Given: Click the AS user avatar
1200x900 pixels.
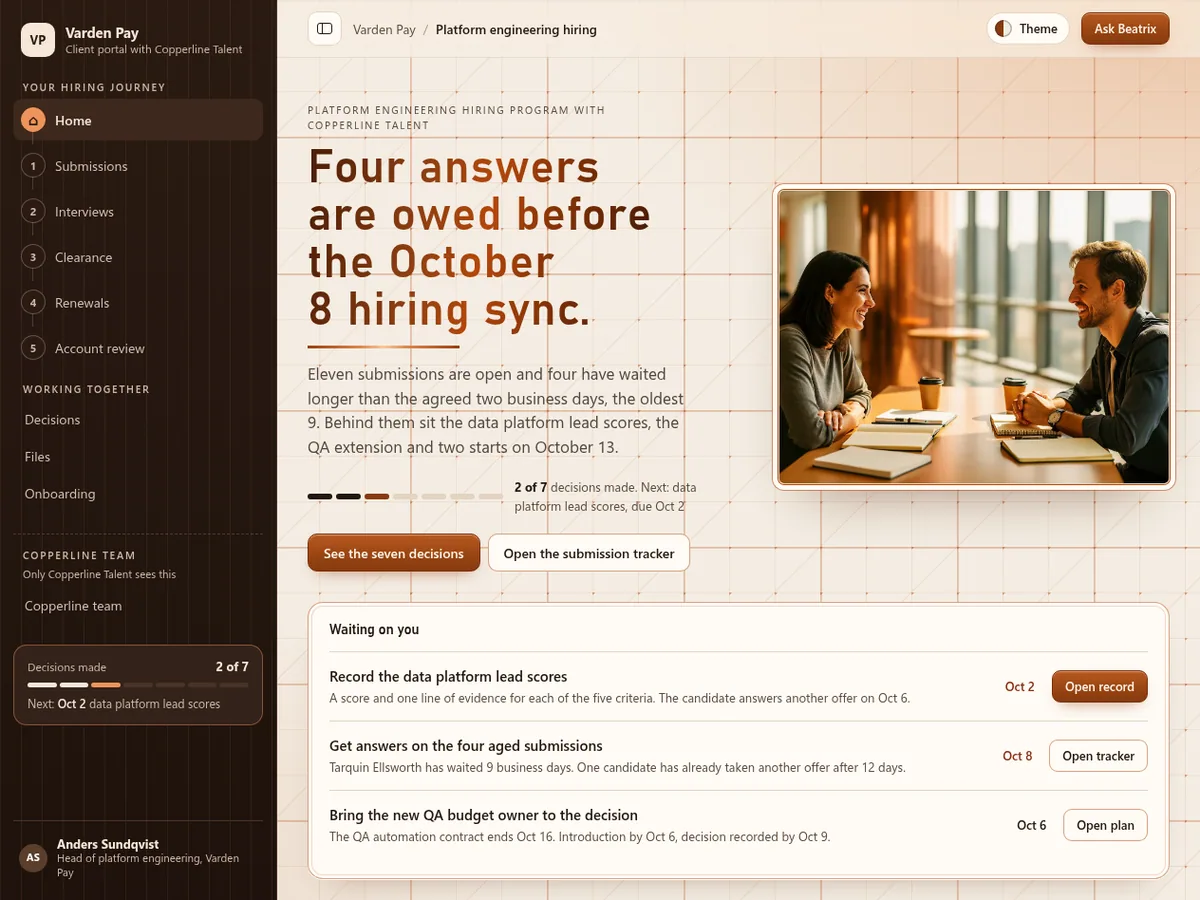Looking at the screenshot, I should [33, 858].
